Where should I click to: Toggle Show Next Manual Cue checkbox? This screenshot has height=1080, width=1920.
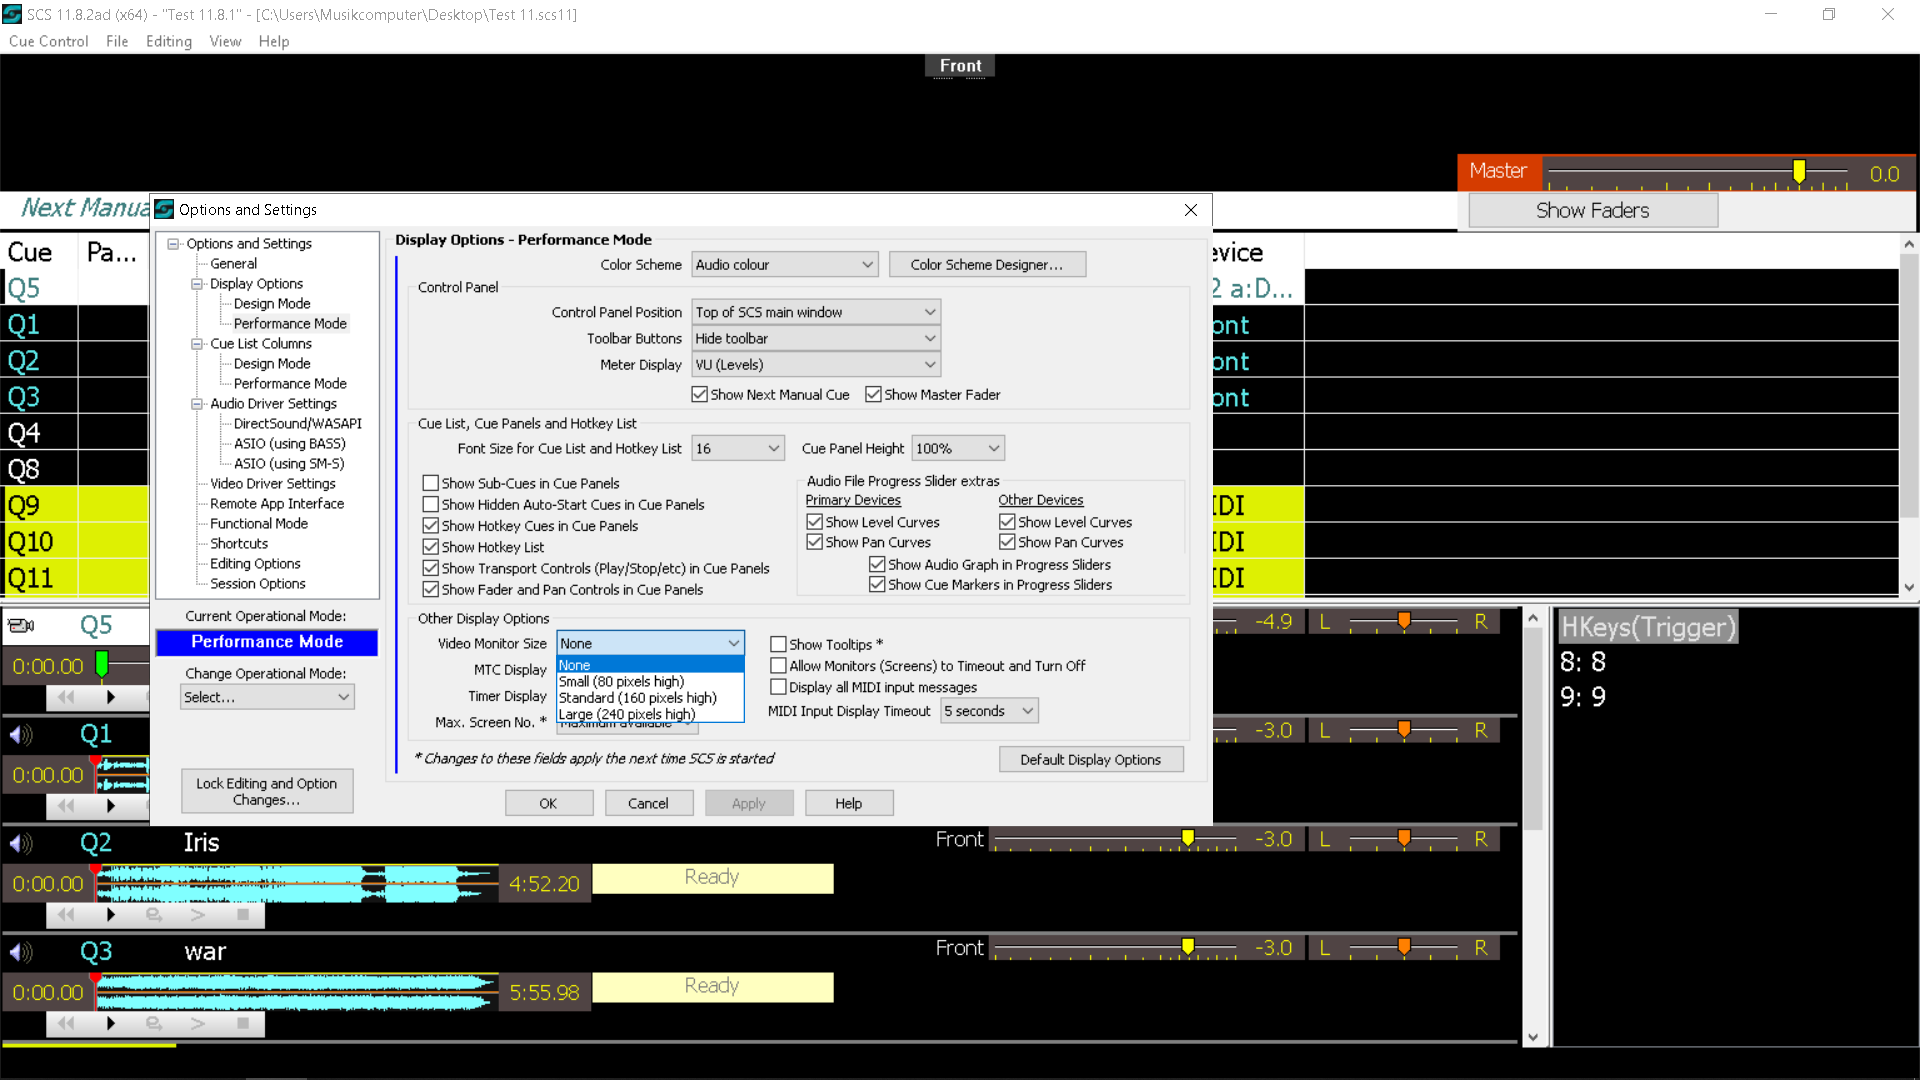point(700,394)
